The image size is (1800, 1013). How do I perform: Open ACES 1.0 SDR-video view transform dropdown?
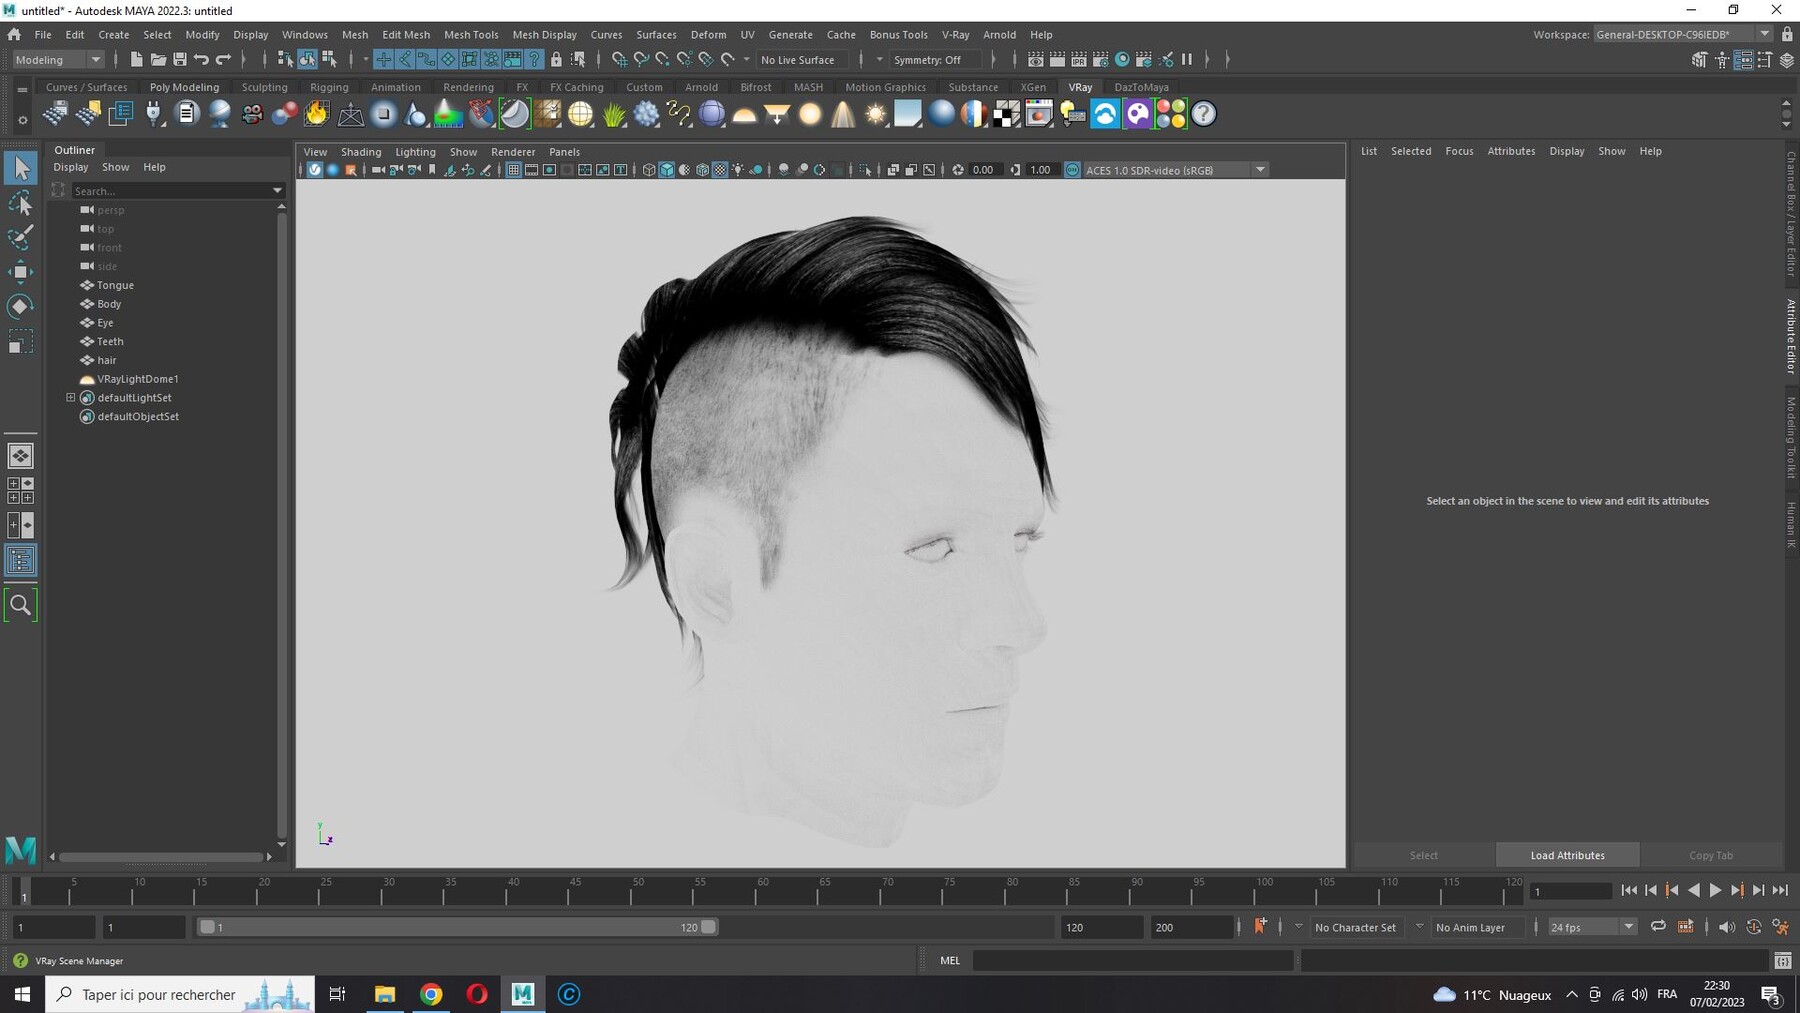[x=1175, y=170]
